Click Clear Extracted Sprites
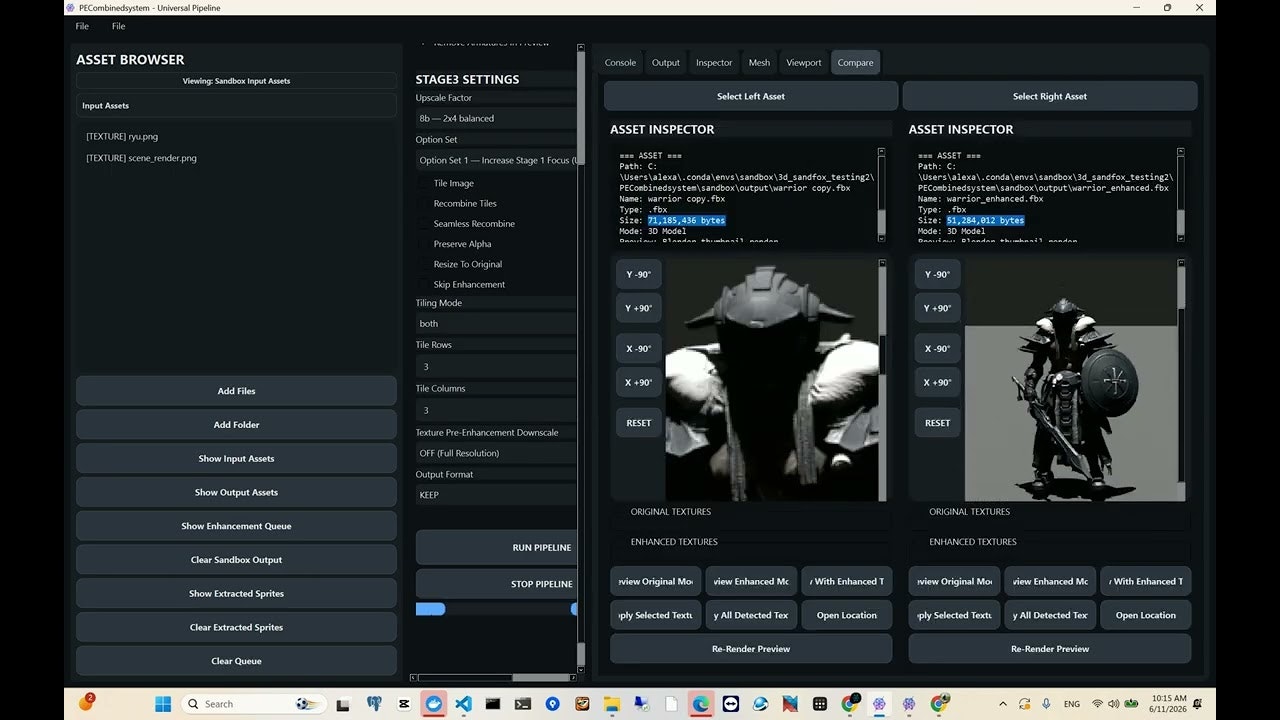1280x720 pixels. [236, 627]
